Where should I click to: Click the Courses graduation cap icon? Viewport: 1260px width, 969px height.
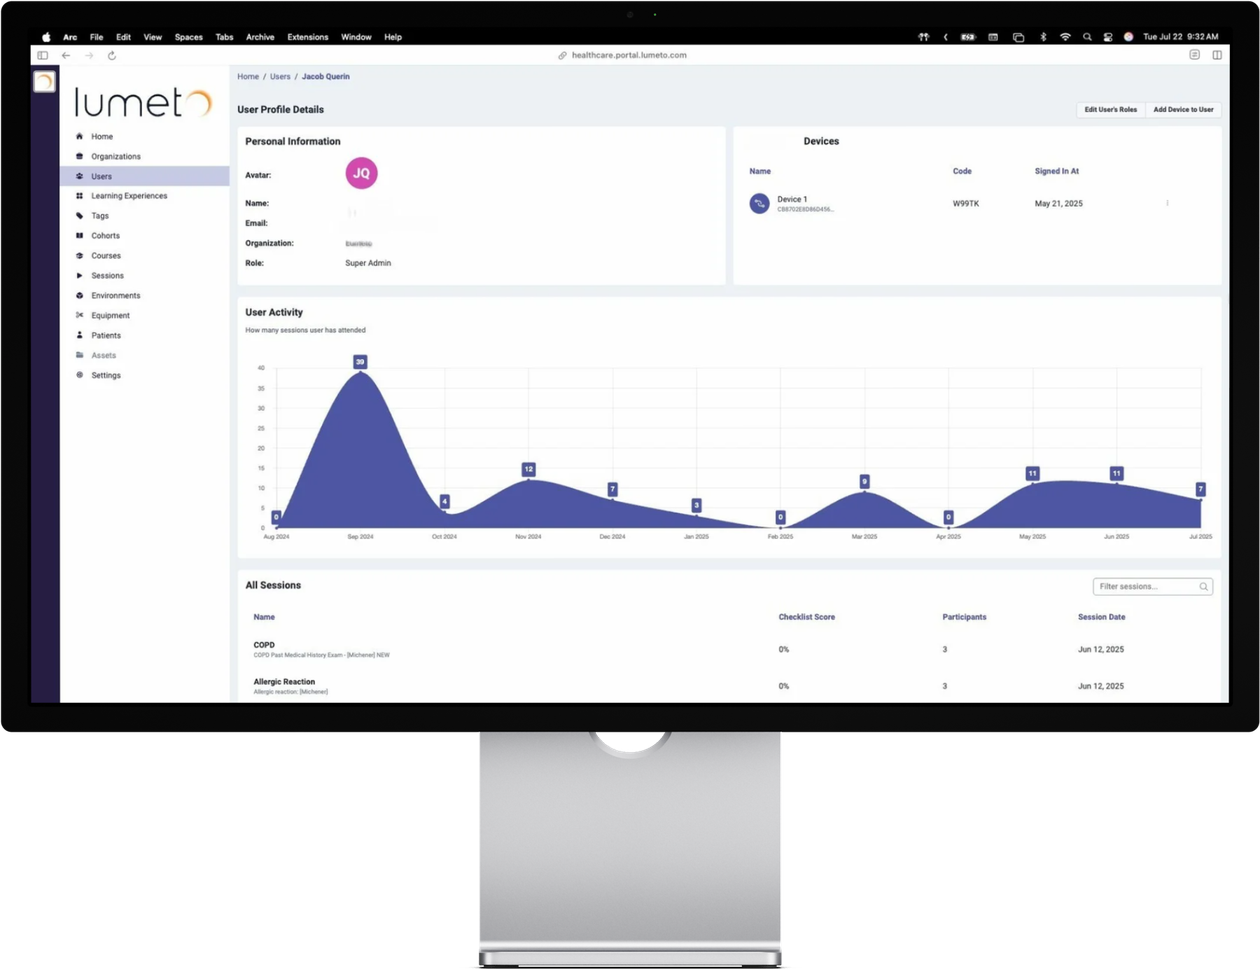click(80, 256)
